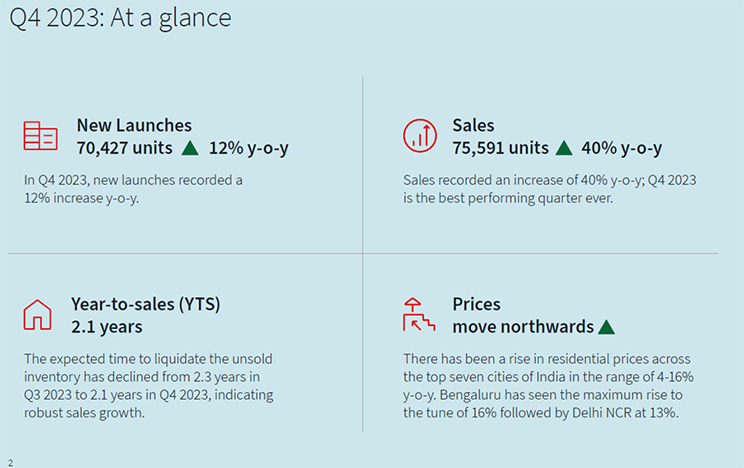The image size is (744, 468).
Task: Click the red building icon beside New Launches
Action: pyautogui.click(x=40, y=136)
